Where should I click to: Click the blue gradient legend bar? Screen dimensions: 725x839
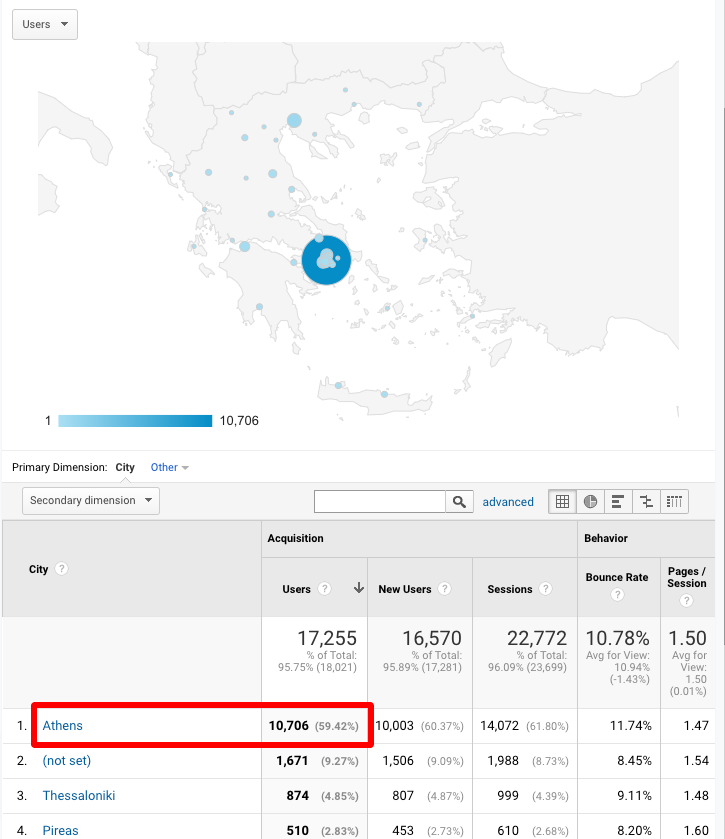(135, 421)
